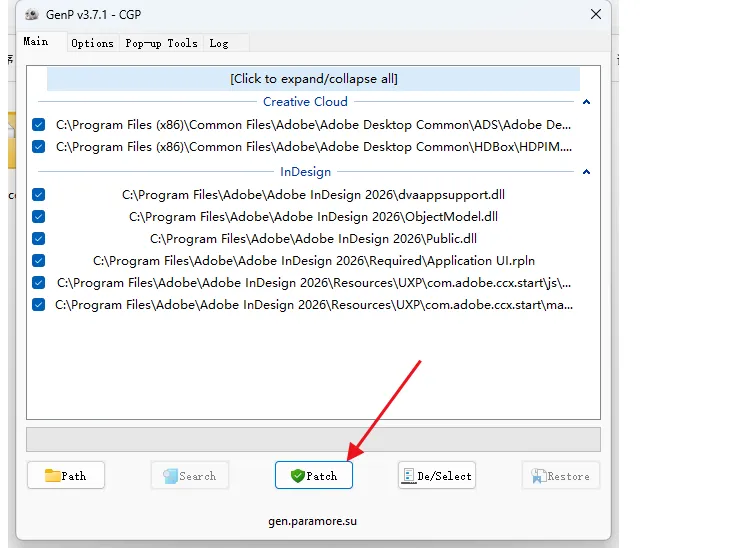
Task: Switch to the Options tab
Action: click(x=92, y=43)
